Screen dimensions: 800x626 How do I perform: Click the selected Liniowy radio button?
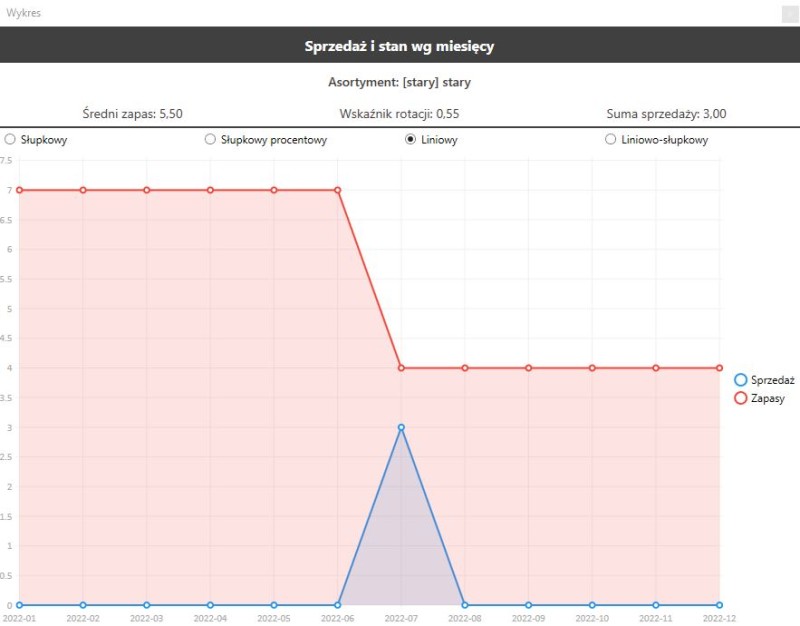[410, 140]
